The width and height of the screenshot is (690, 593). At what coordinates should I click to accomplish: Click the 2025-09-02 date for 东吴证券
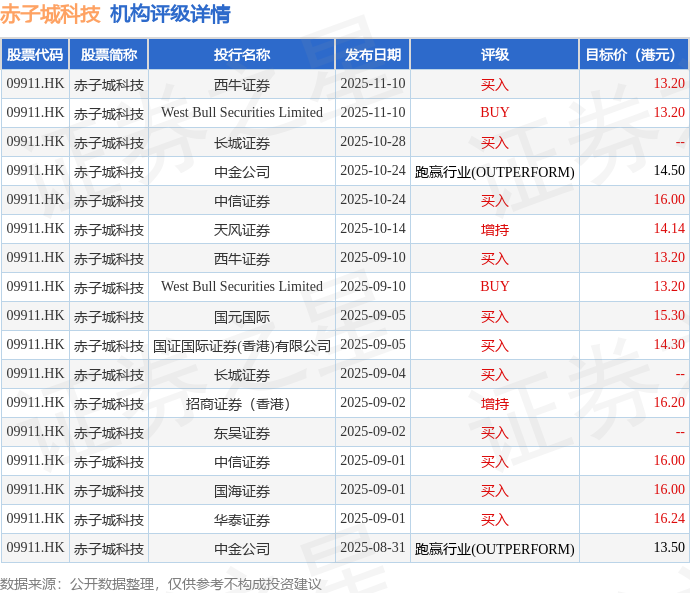[372, 432]
